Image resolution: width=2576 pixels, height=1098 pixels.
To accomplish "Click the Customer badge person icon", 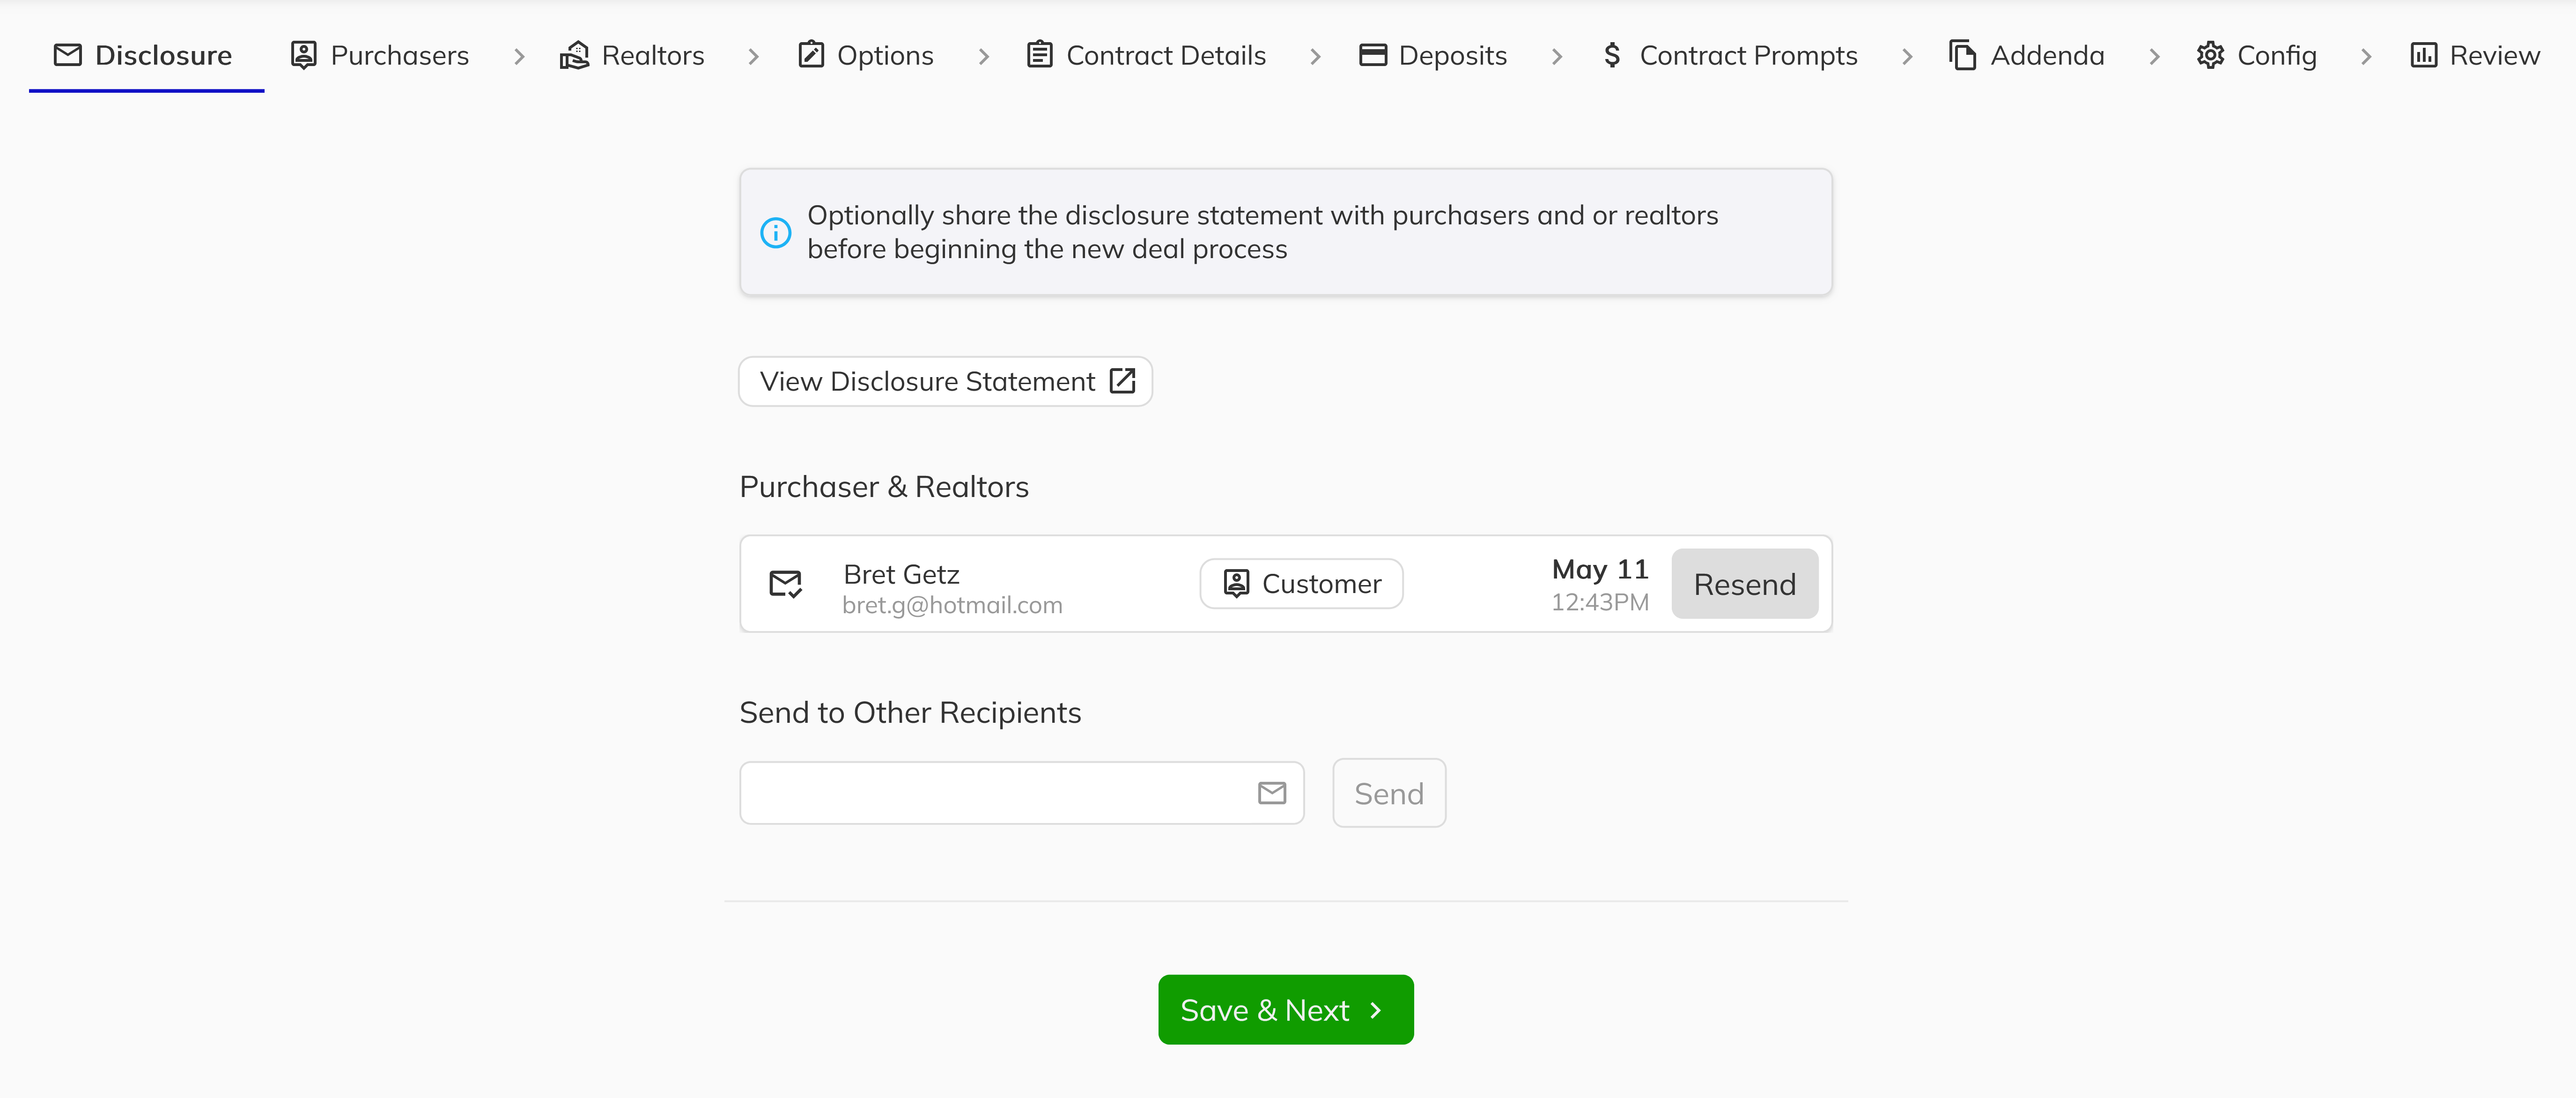I will point(1237,584).
